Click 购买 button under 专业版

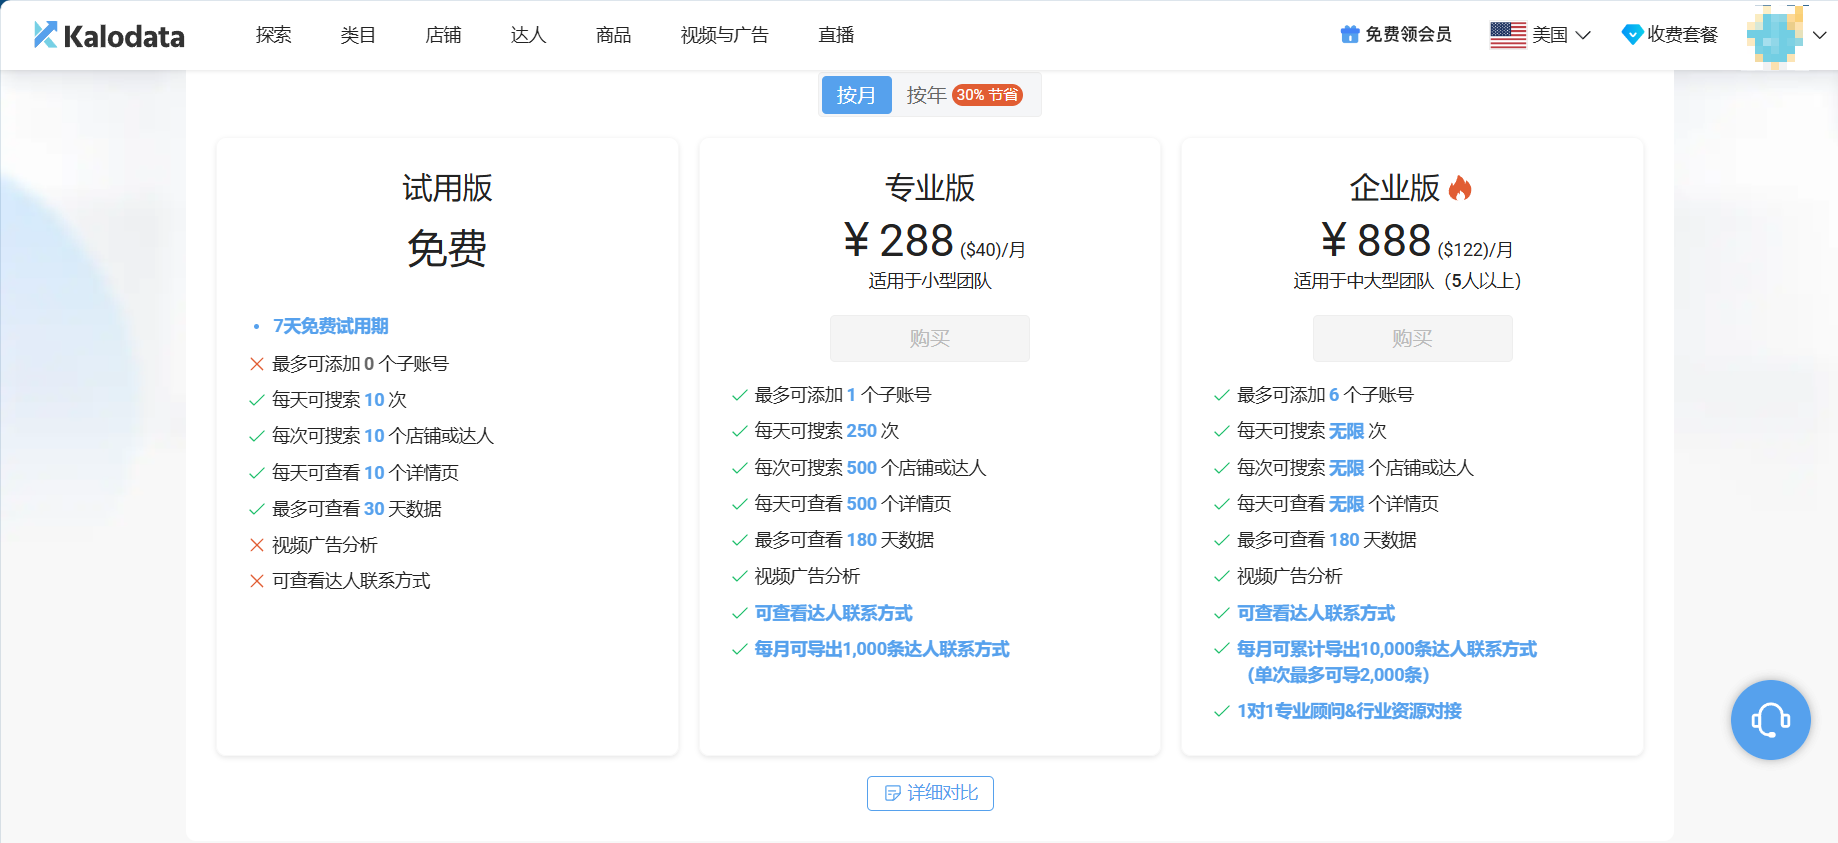[x=930, y=338]
